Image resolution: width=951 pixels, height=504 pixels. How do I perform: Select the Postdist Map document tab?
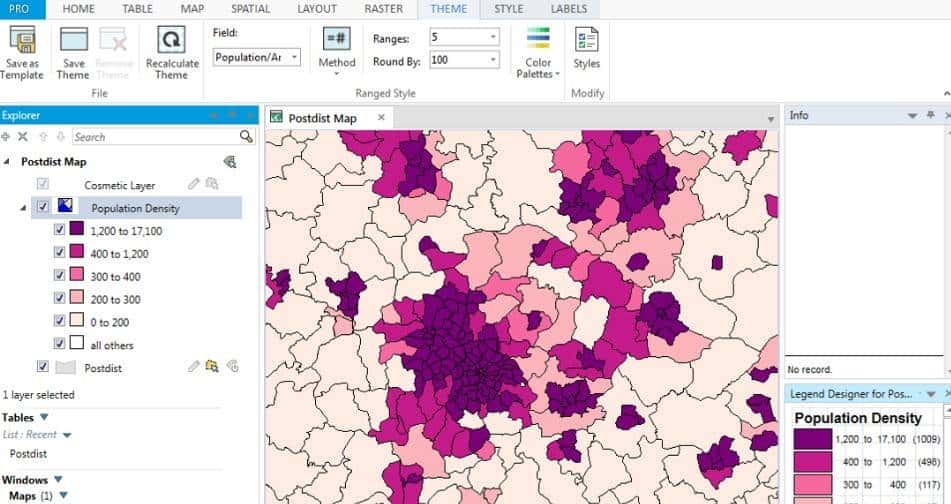[322, 118]
